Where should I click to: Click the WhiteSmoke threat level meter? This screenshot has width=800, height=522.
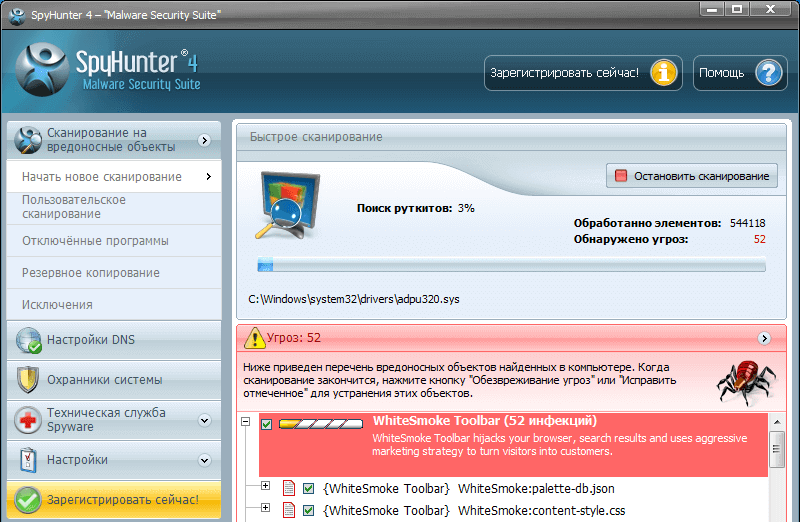[321, 424]
